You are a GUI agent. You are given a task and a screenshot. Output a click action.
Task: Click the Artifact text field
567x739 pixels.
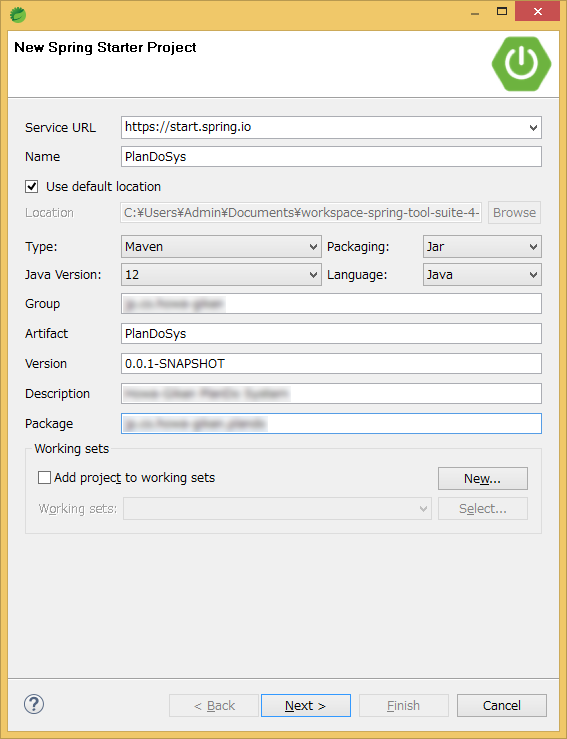tap(331, 334)
